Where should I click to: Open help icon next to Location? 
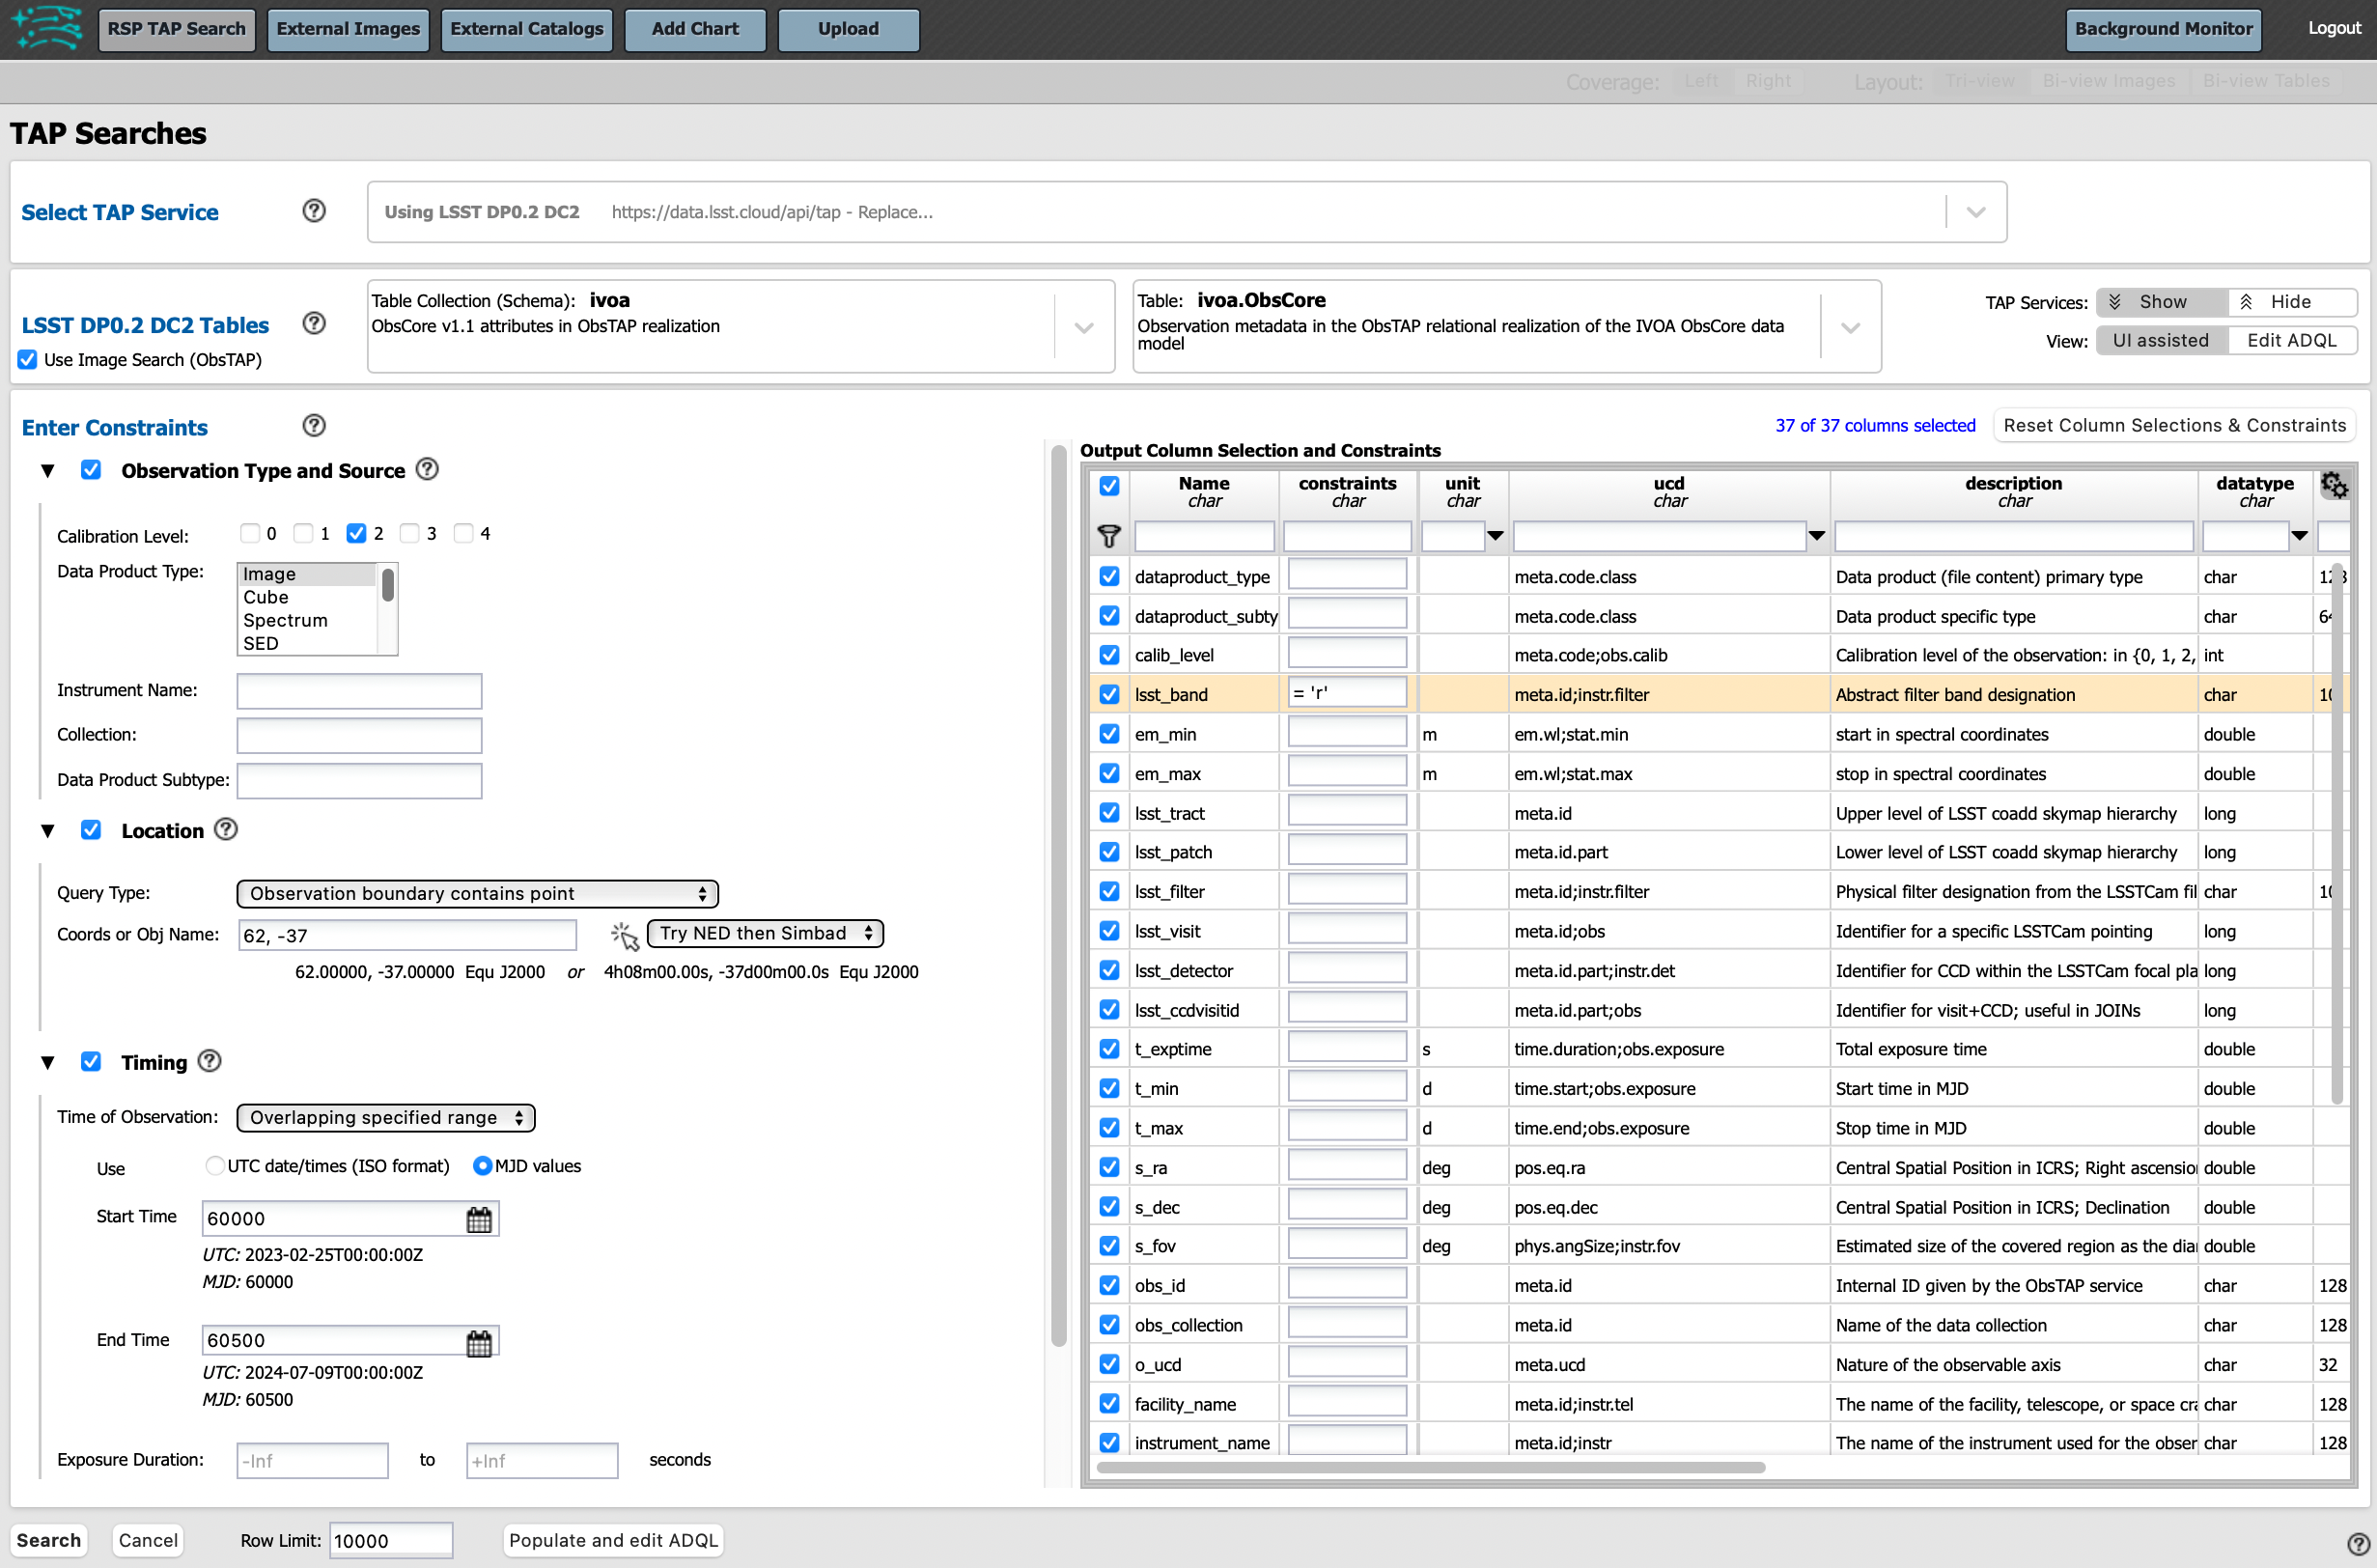226,829
